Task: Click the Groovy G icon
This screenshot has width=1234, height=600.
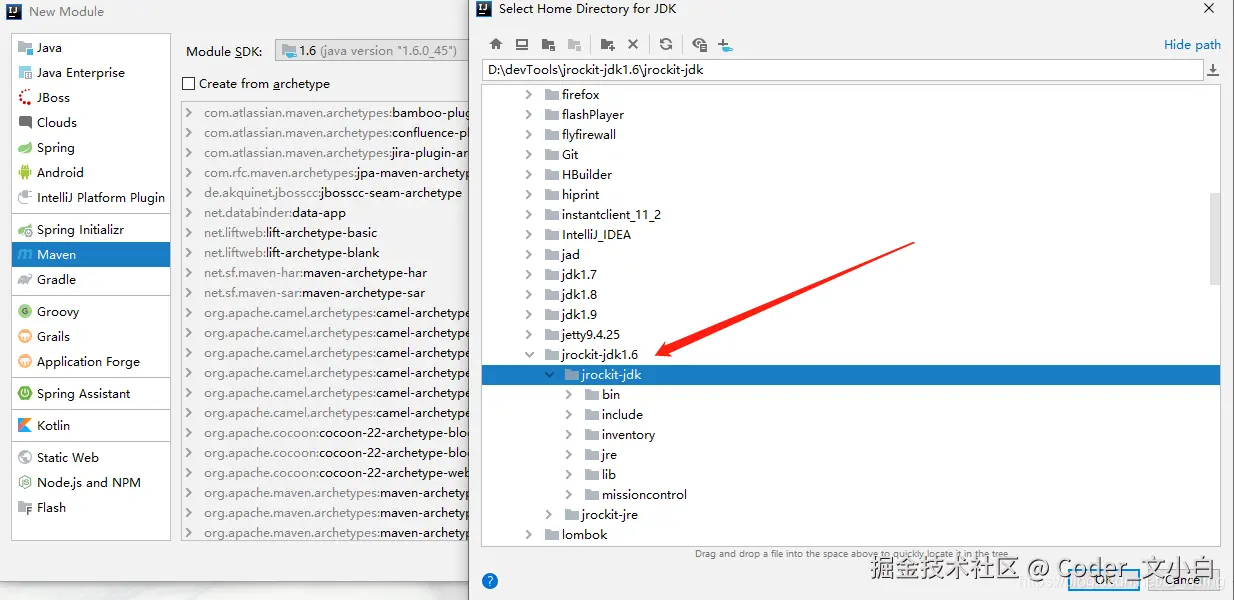Action: click(x=26, y=312)
